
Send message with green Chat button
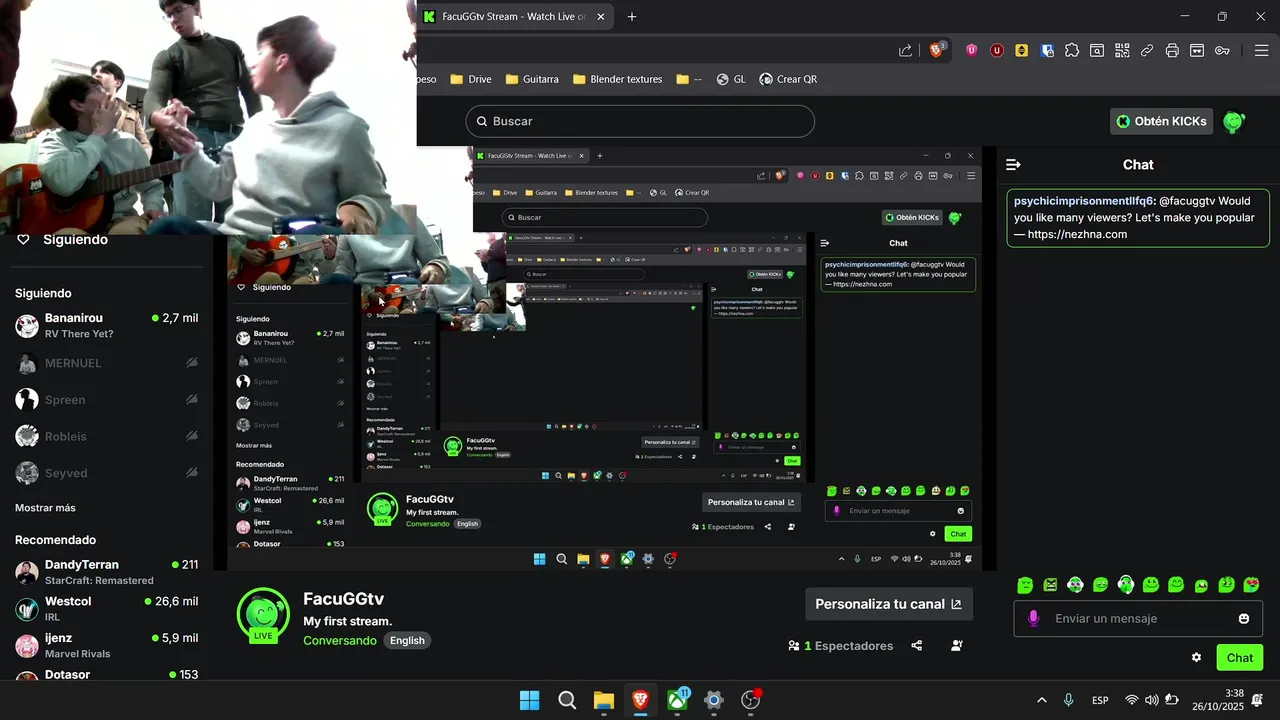click(1240, 657)
